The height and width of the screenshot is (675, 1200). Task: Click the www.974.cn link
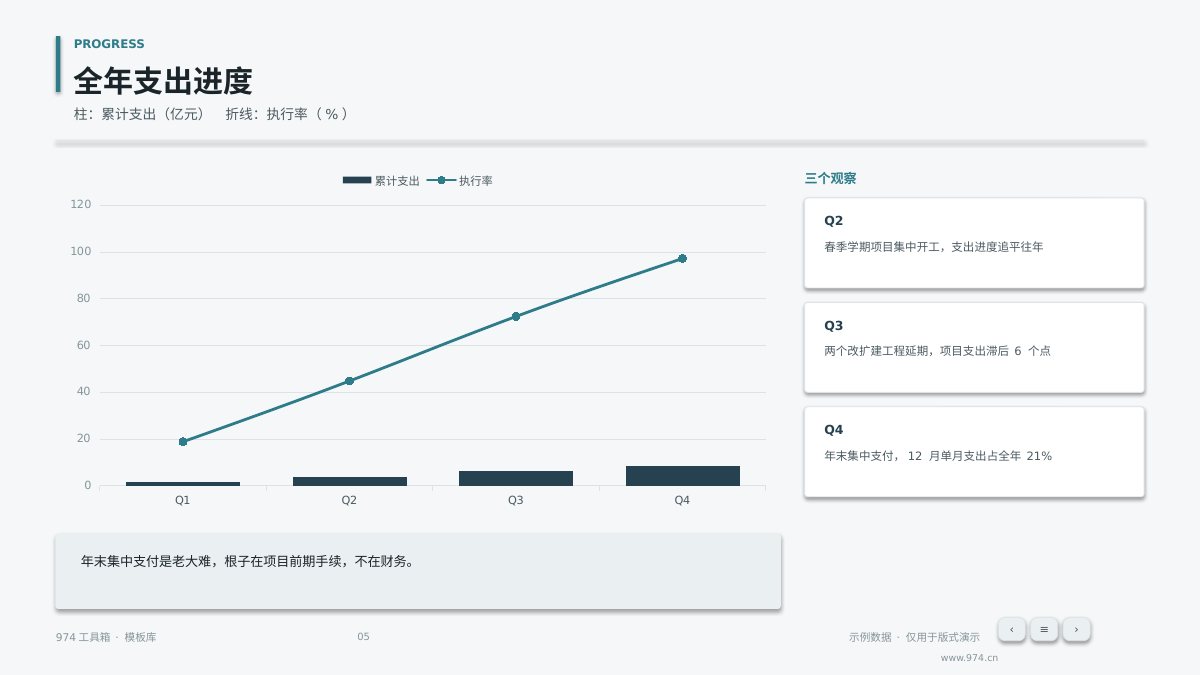tap(969, 658)
